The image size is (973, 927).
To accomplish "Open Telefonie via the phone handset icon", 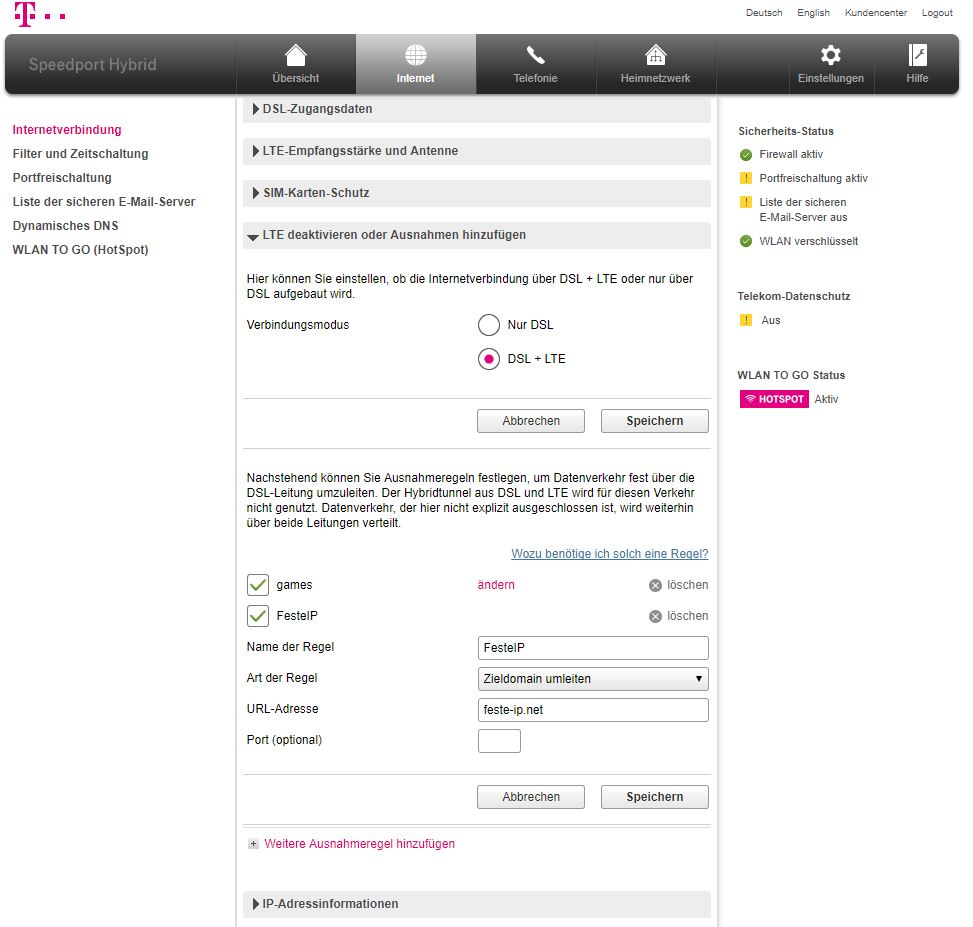I will [x=535, y=56].
